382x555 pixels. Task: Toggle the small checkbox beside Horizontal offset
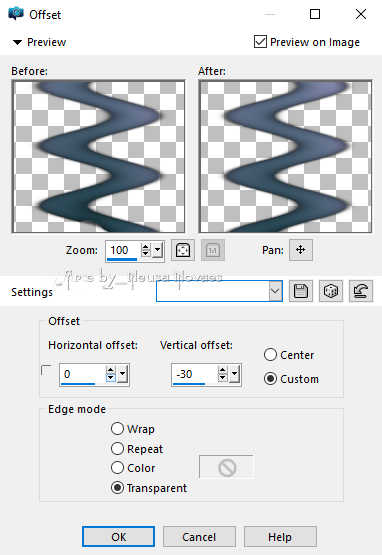click(46, 370)
